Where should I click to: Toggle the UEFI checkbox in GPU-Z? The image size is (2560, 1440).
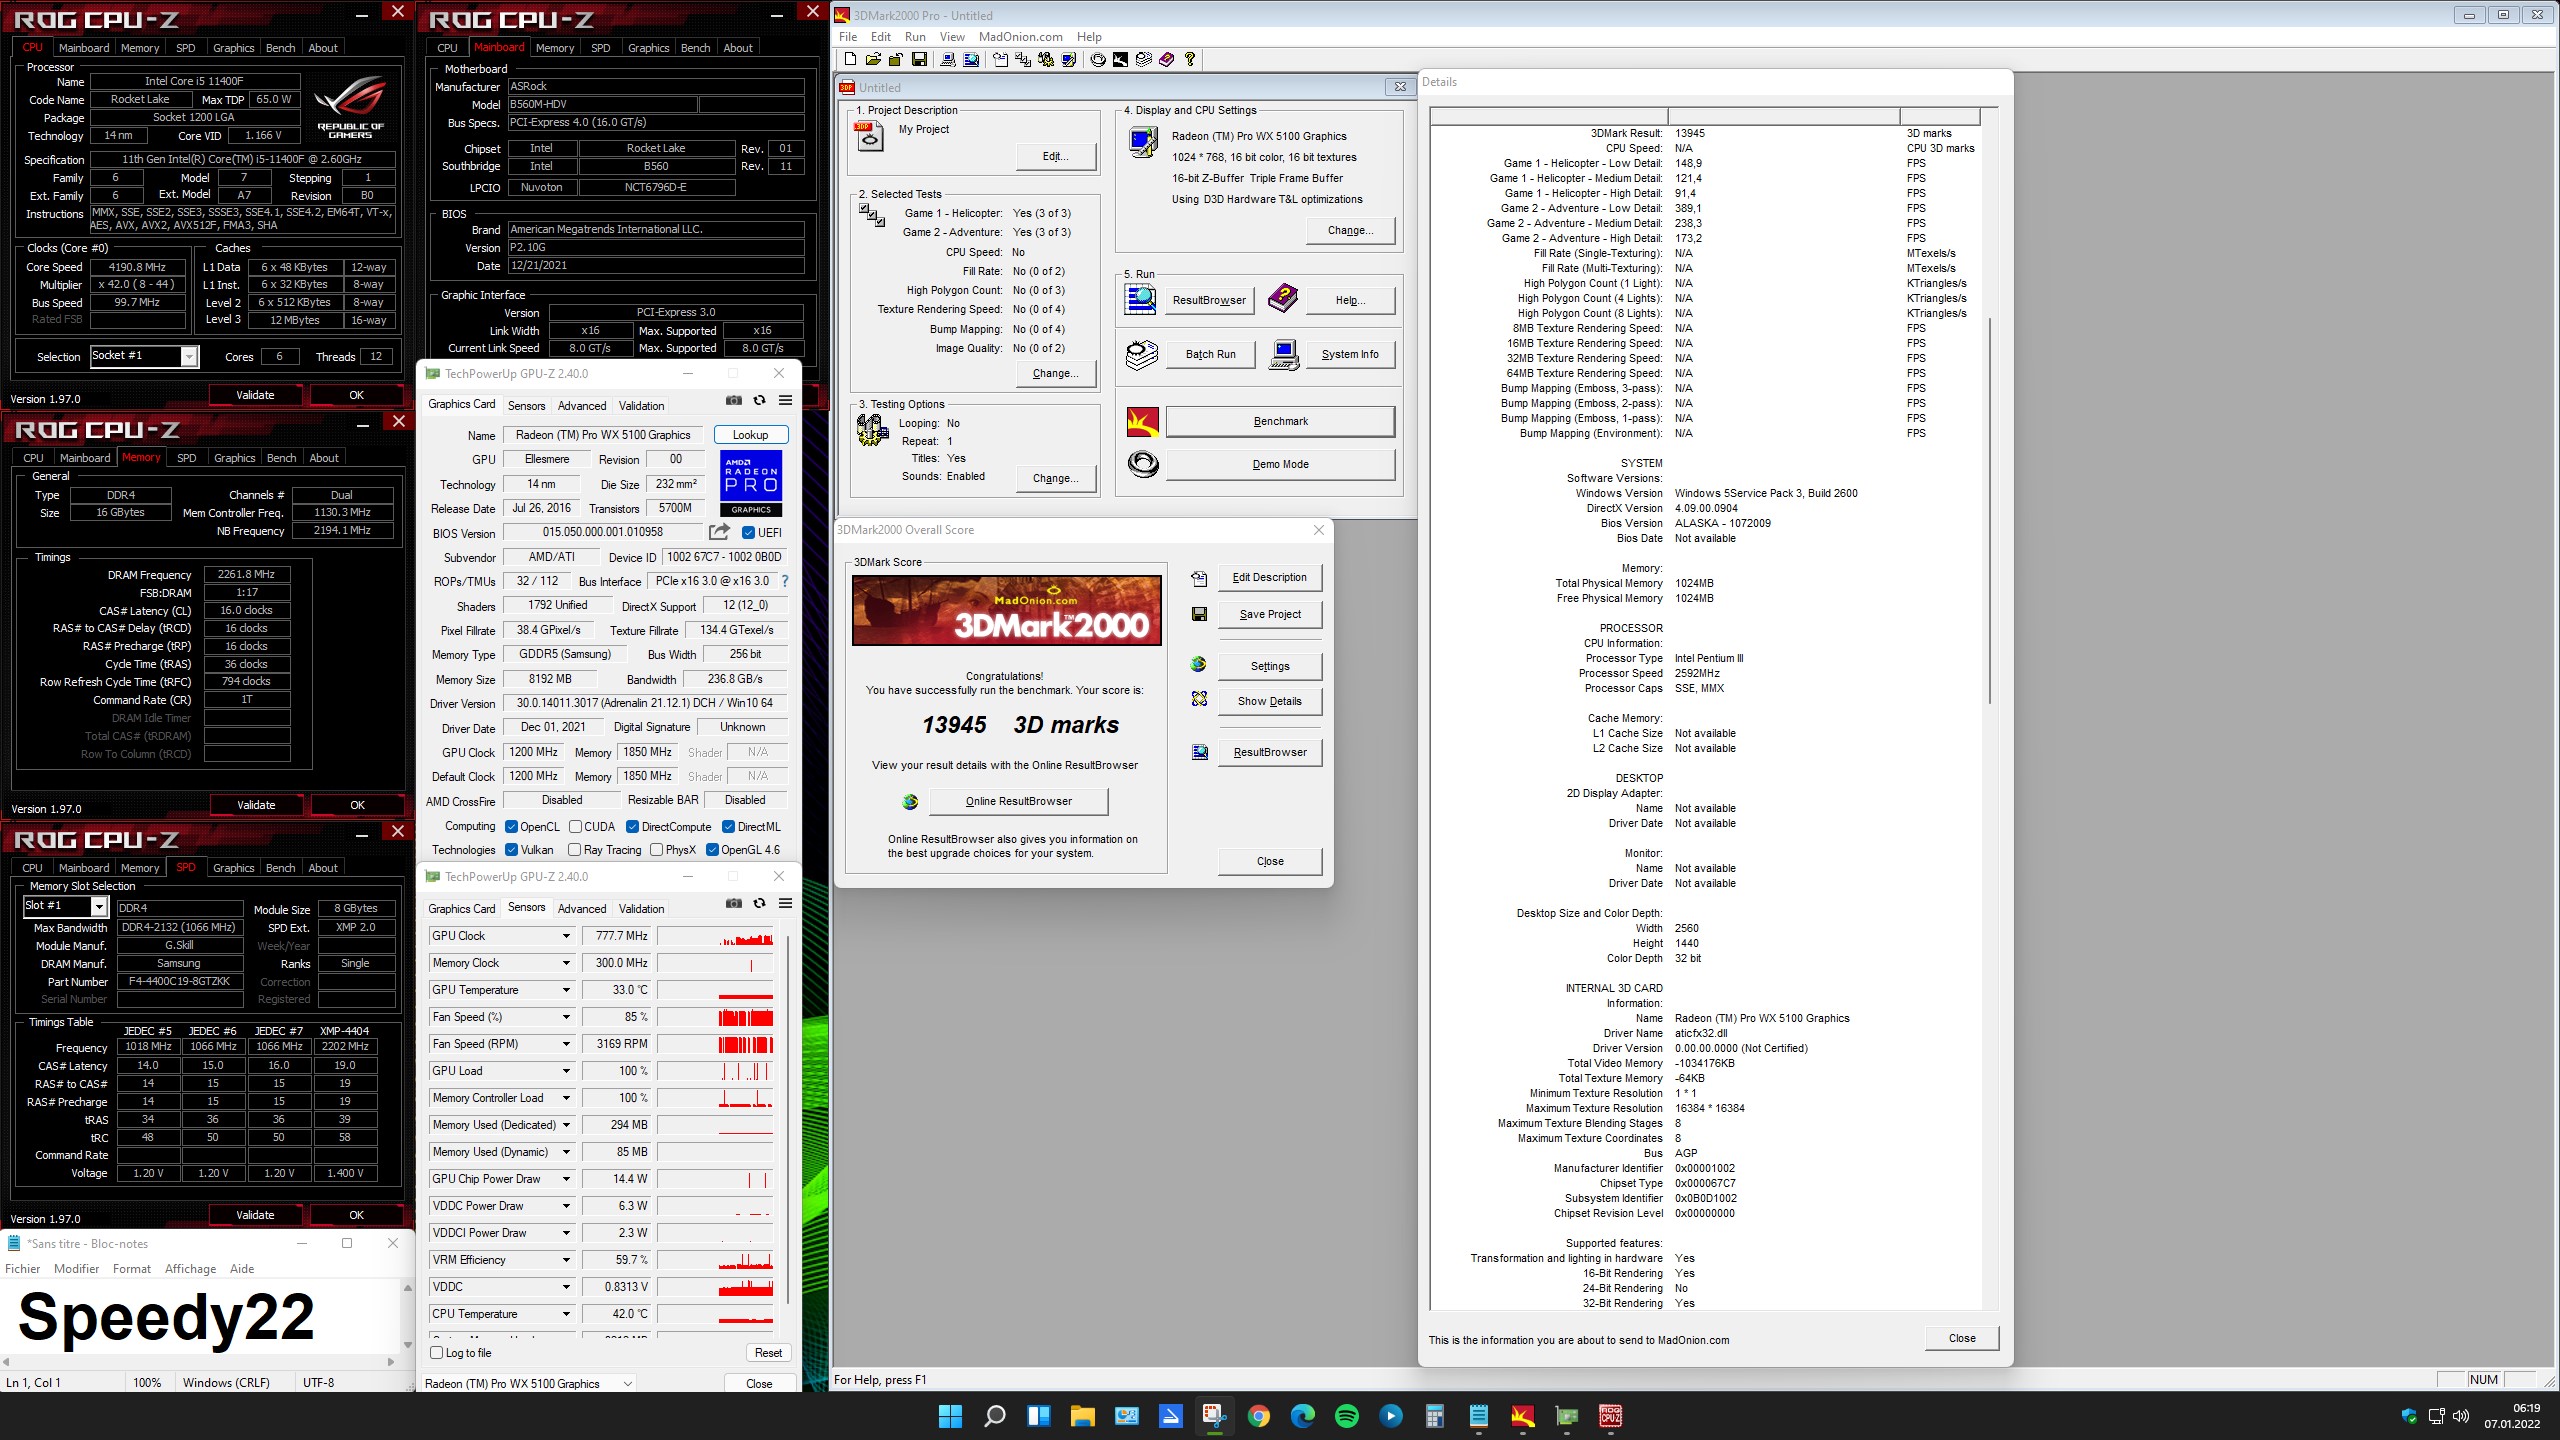point(748,533)
